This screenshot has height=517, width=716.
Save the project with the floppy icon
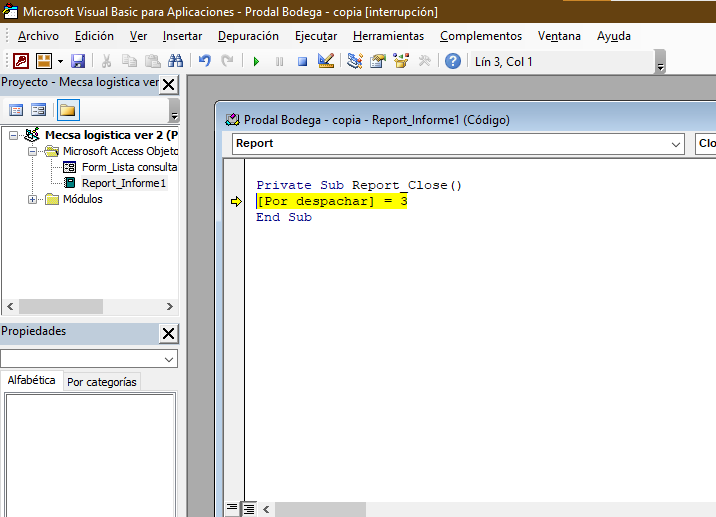click(78, 61)
